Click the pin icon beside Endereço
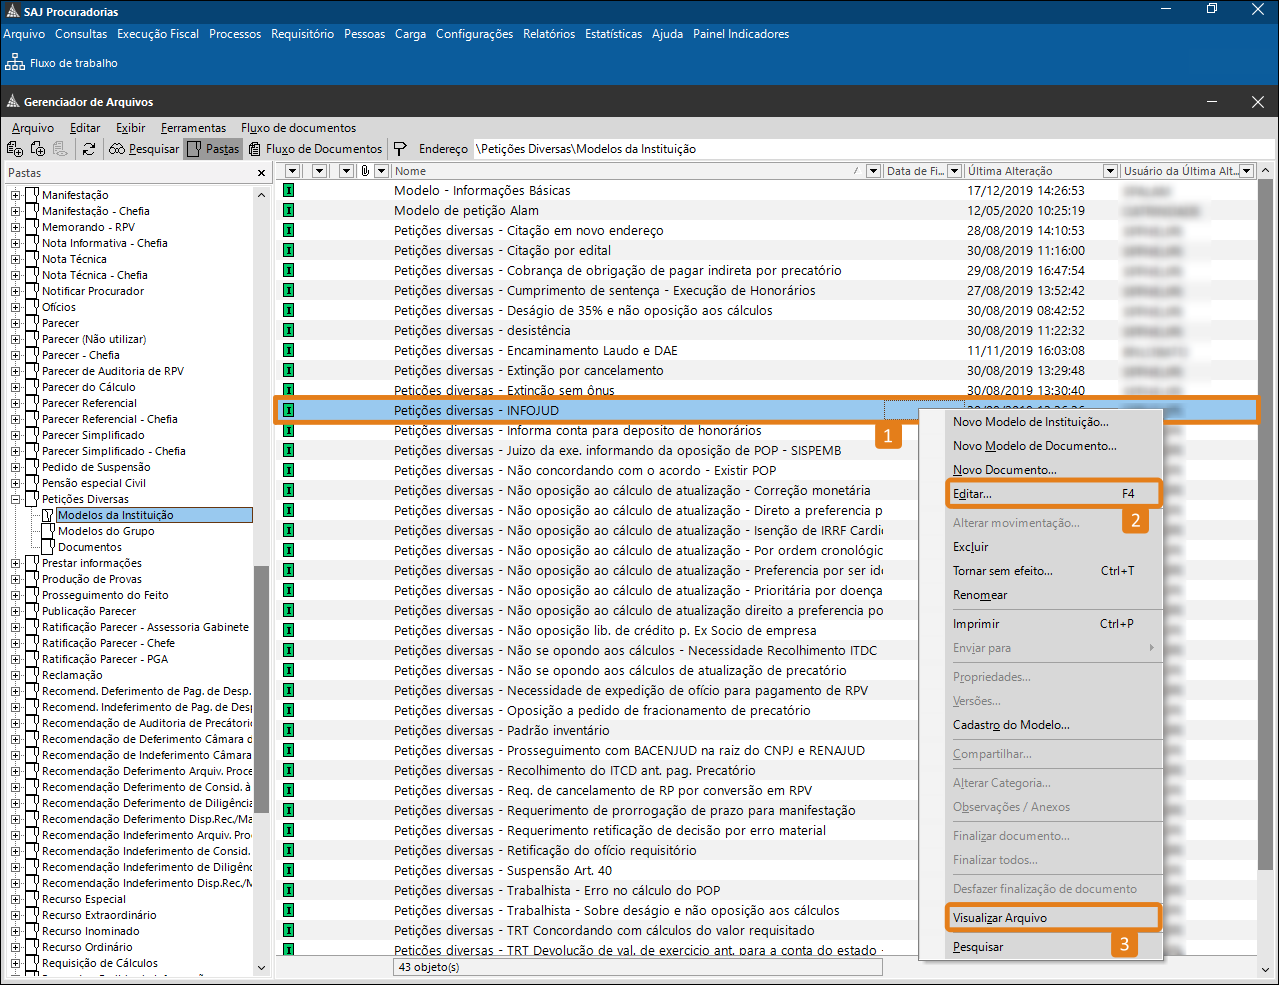Screen dimensions: 1279x985 (x=400, y=149)
